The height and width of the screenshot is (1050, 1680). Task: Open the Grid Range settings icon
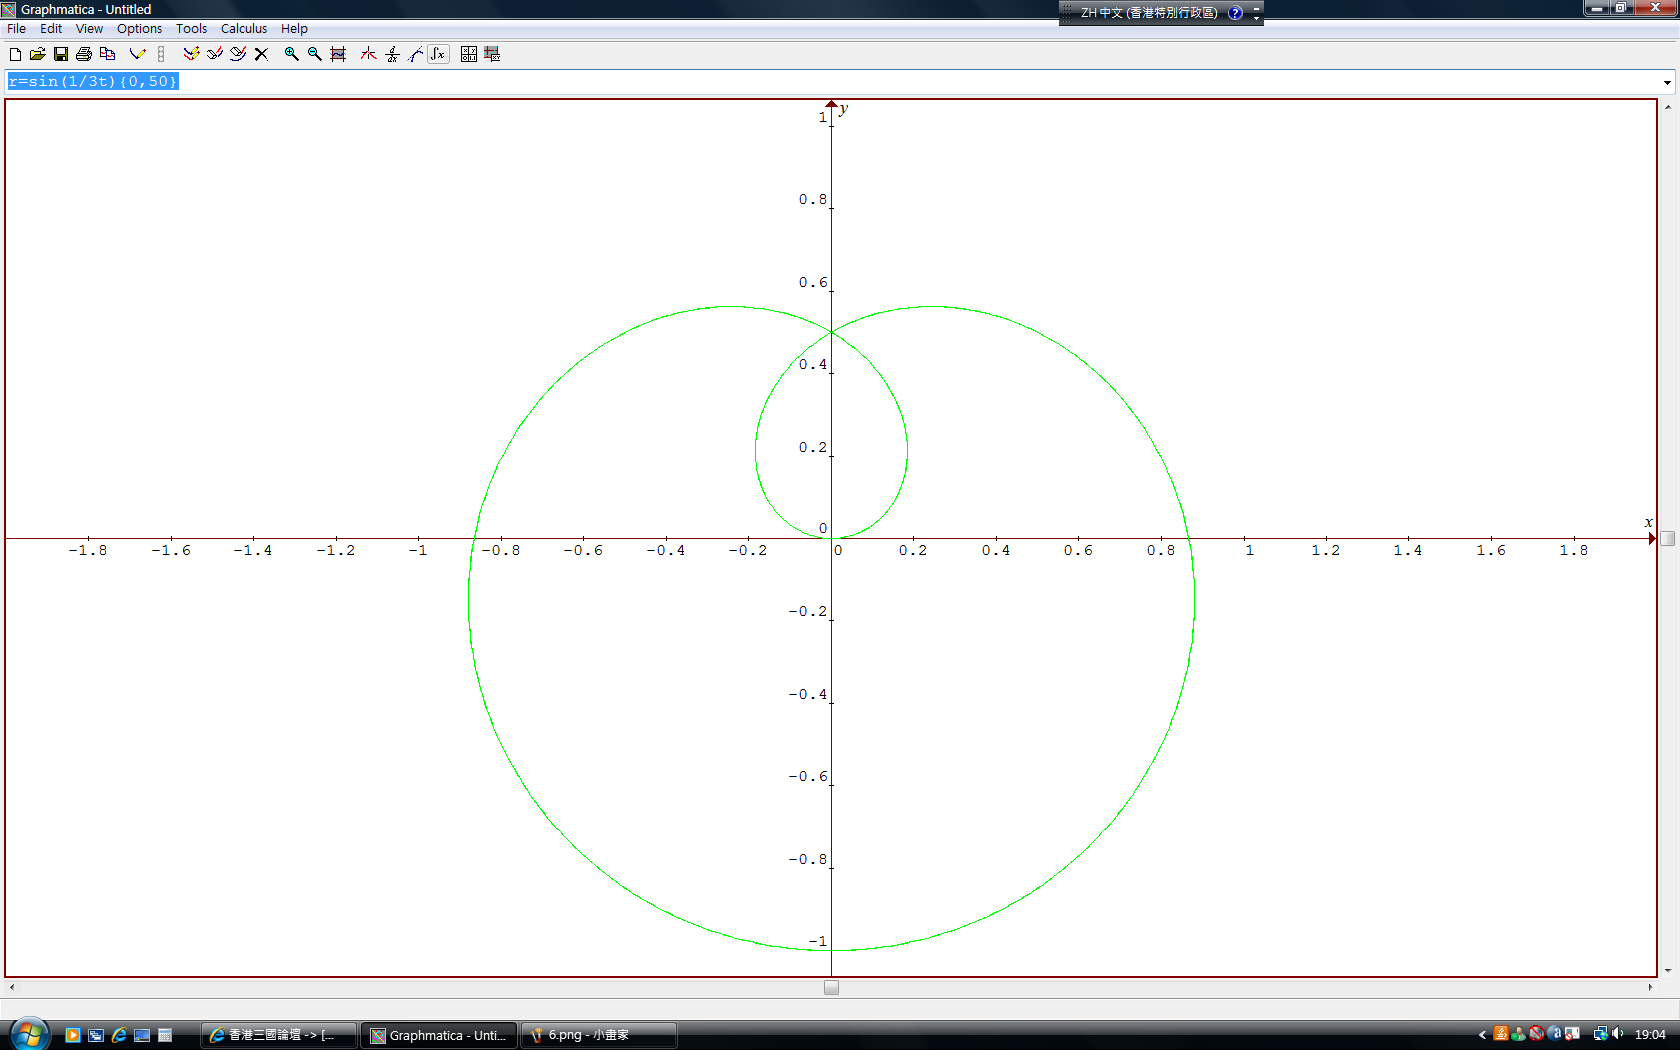[492, 54]
